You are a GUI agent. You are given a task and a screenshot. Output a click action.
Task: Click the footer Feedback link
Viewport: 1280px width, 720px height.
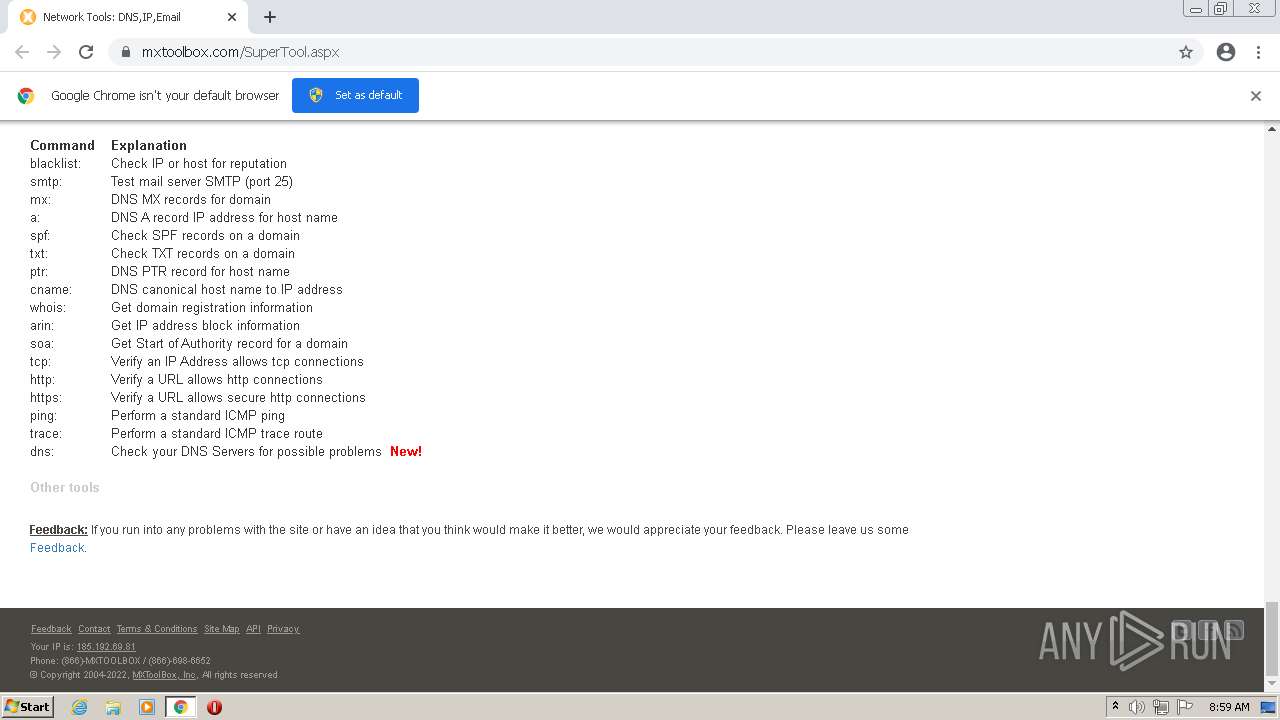[x=51, y=629]
